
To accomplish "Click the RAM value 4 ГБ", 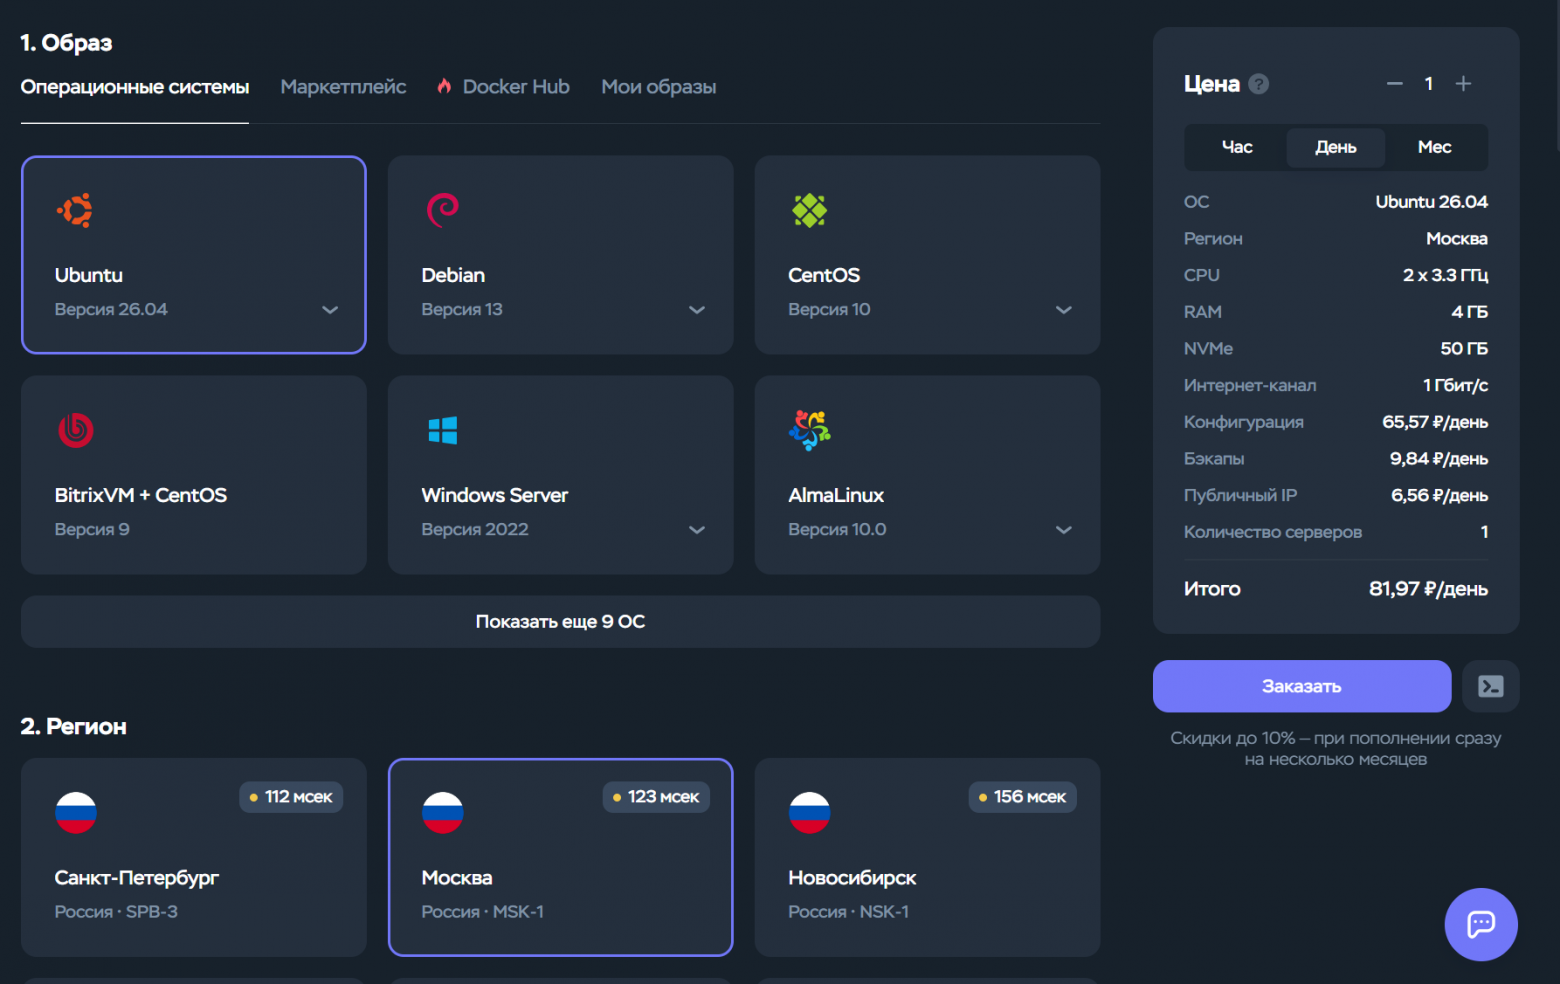I will [1469, 312].
